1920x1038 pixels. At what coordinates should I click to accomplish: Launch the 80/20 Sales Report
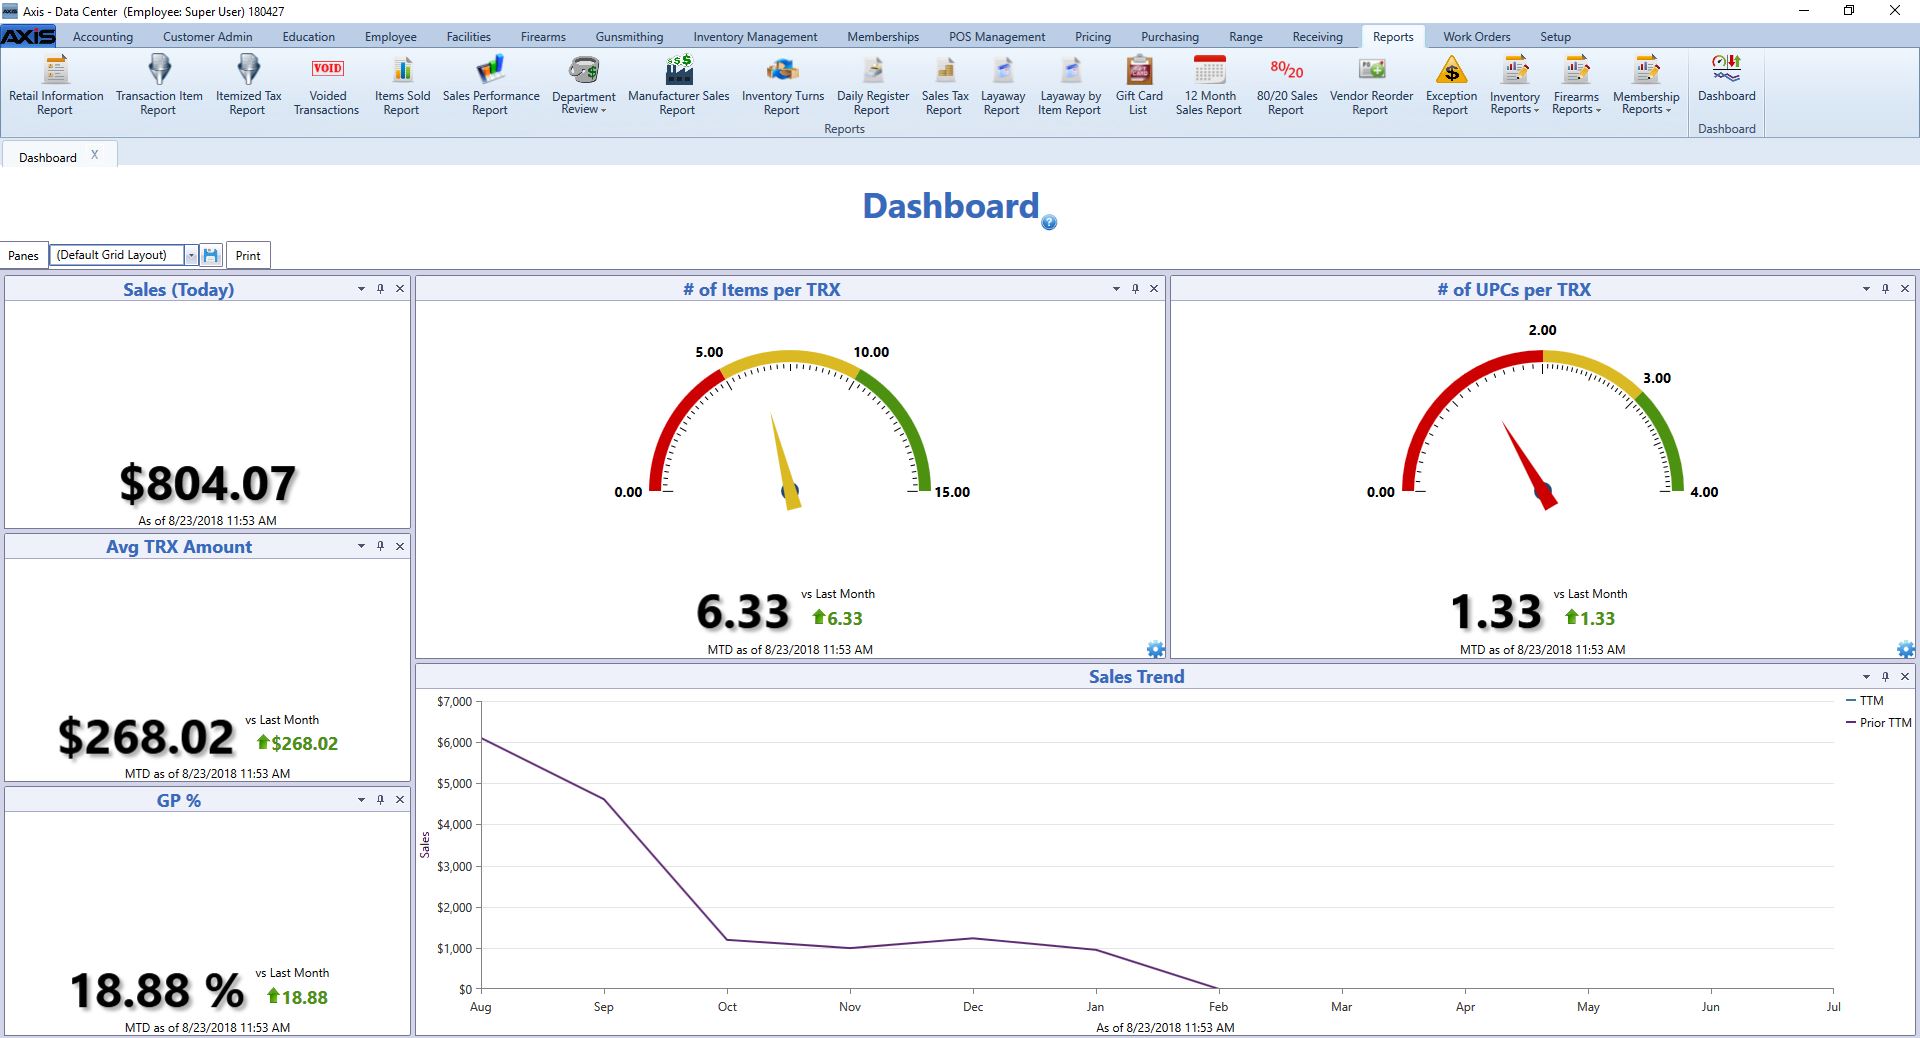pos(1286,85)
